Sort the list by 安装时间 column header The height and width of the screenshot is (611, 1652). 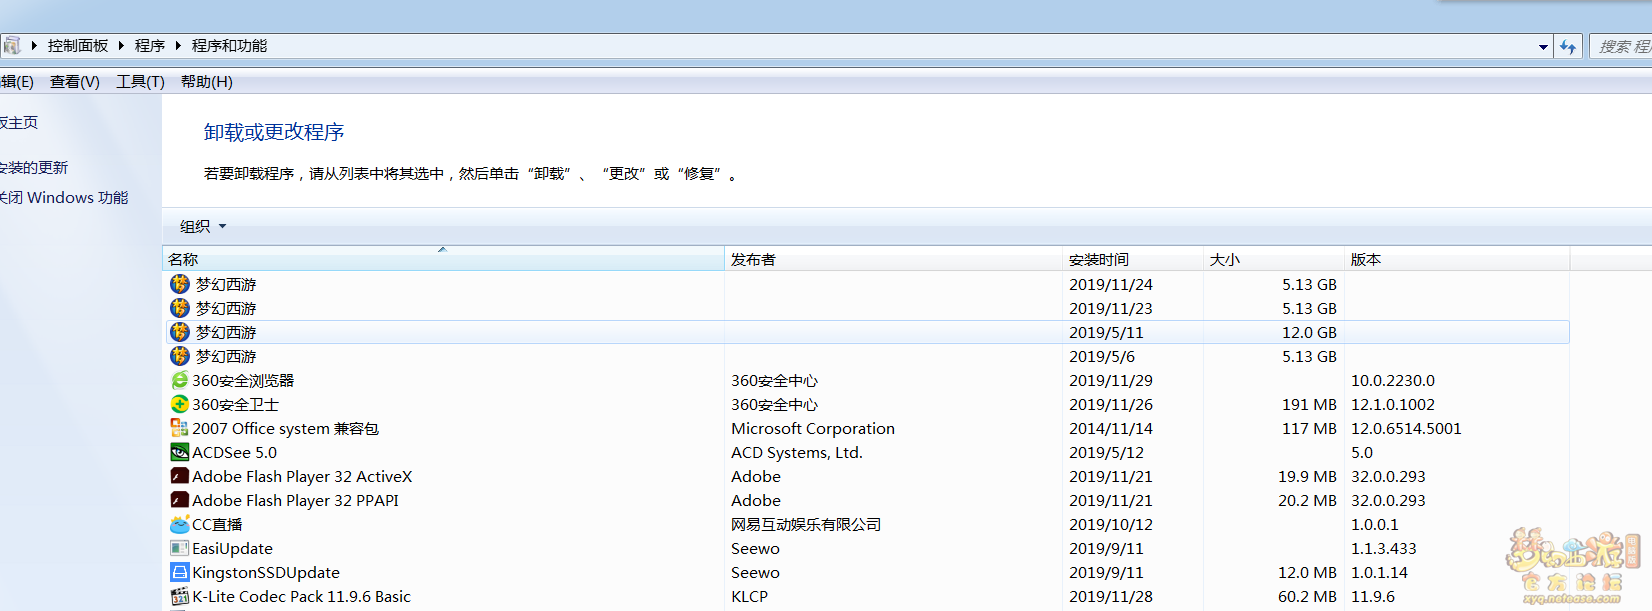(1098, 259)
